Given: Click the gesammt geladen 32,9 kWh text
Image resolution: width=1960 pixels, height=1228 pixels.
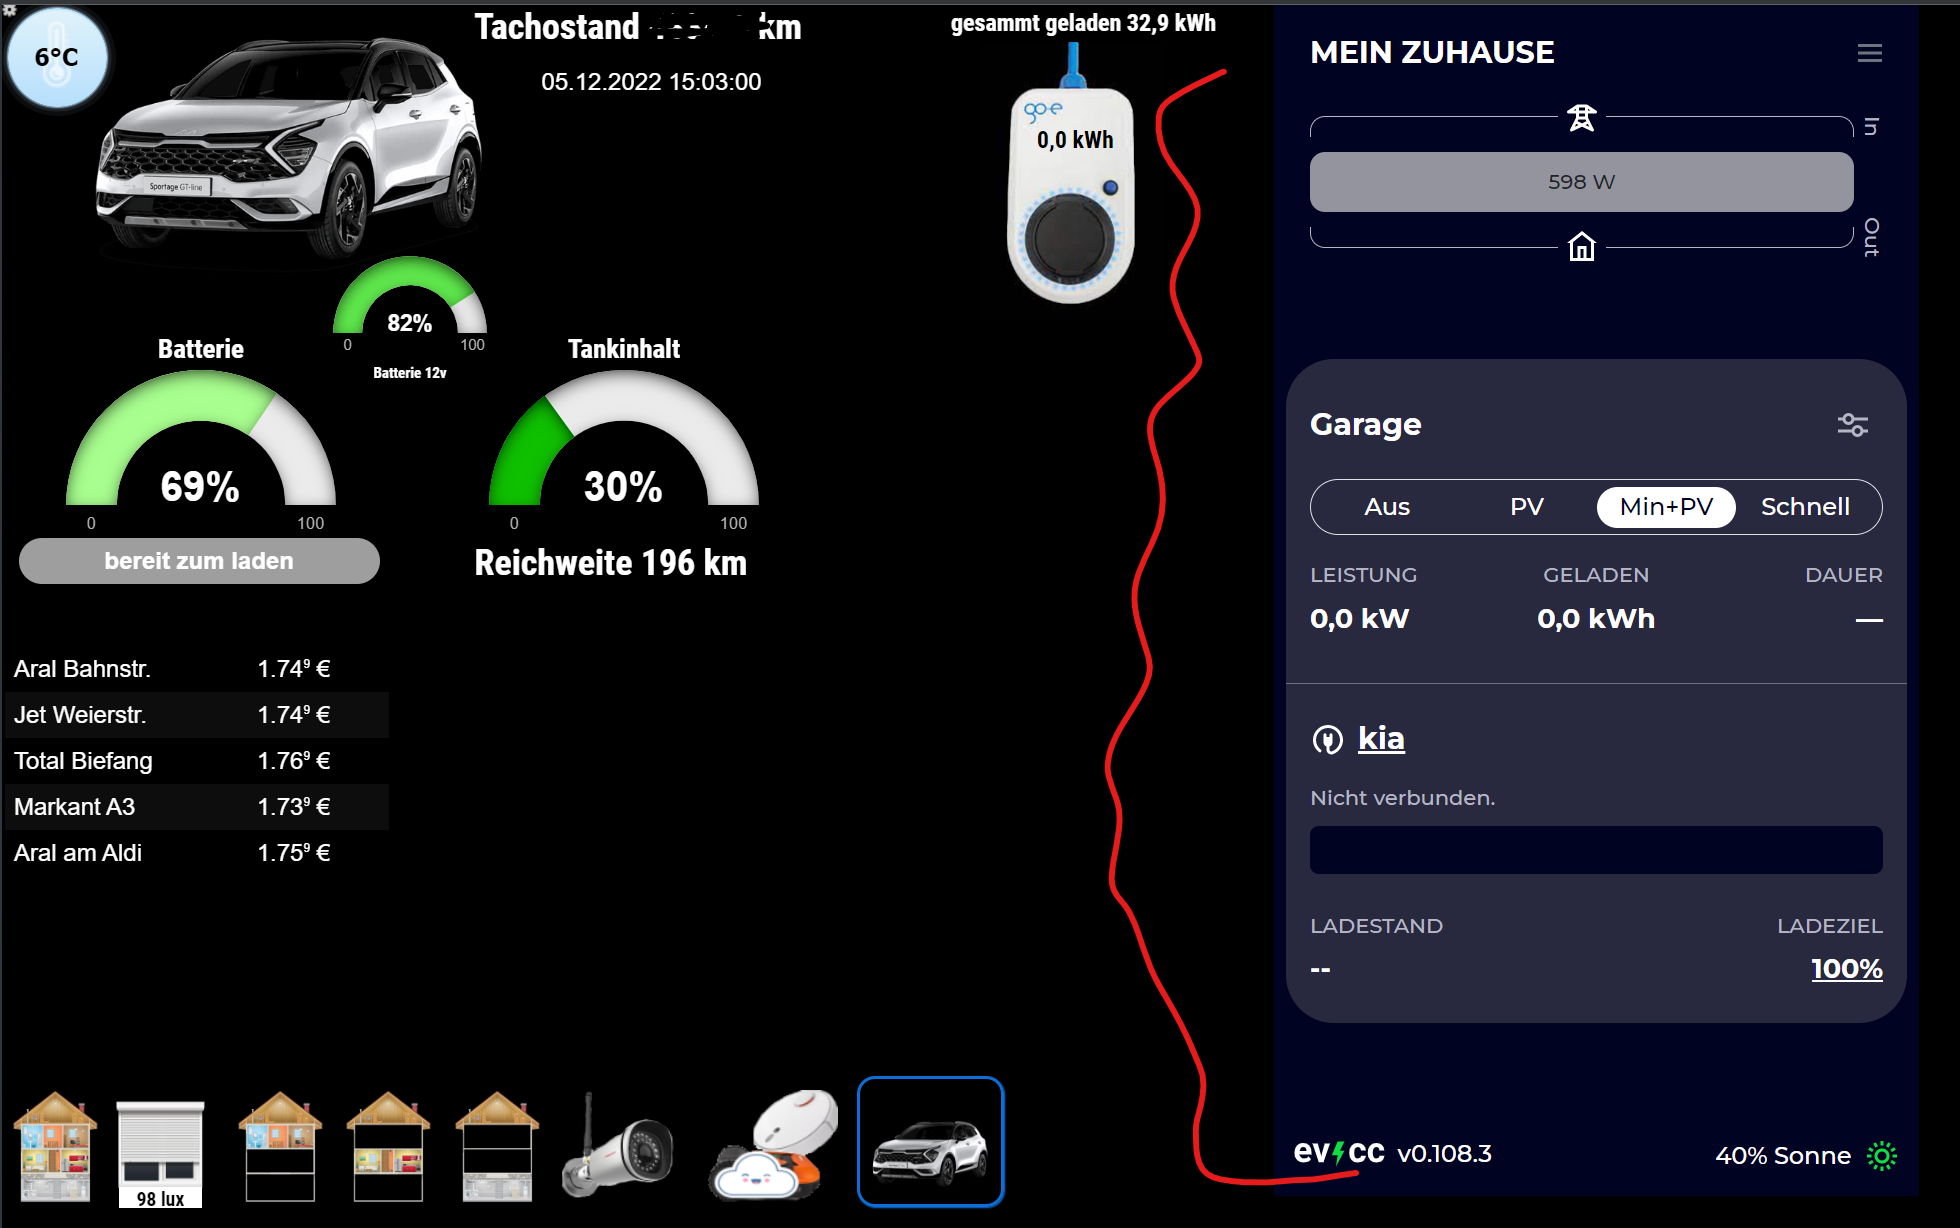Looking at the screenshot, I should (1083, 23).
